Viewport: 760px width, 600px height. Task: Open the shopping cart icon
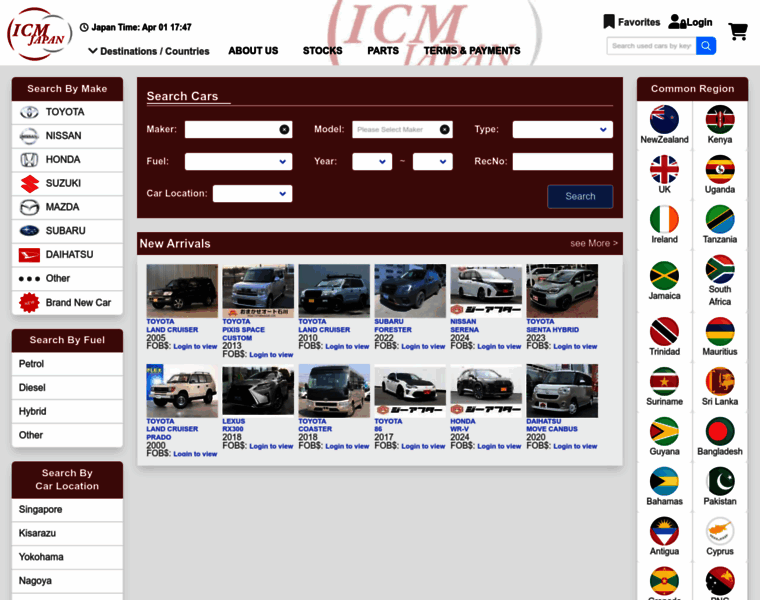[x=738, y=32]
